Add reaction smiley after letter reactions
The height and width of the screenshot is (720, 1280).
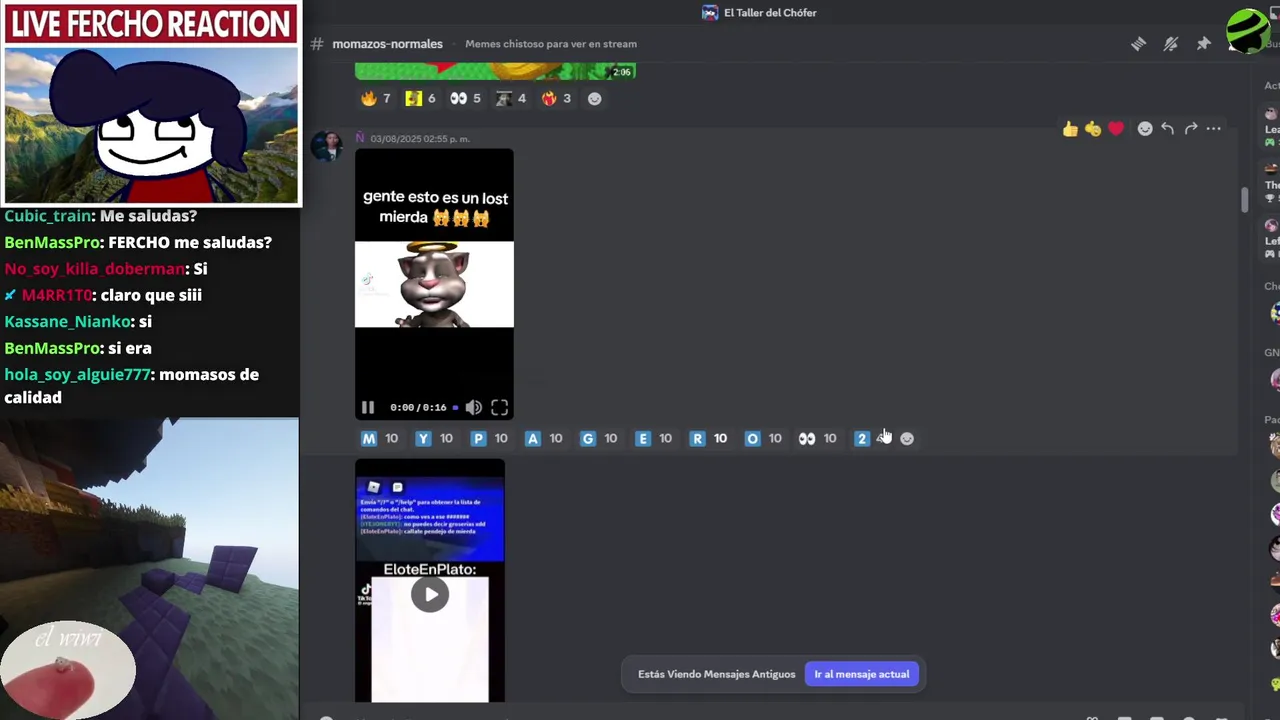pyautogui.click(x=907, y=438)
